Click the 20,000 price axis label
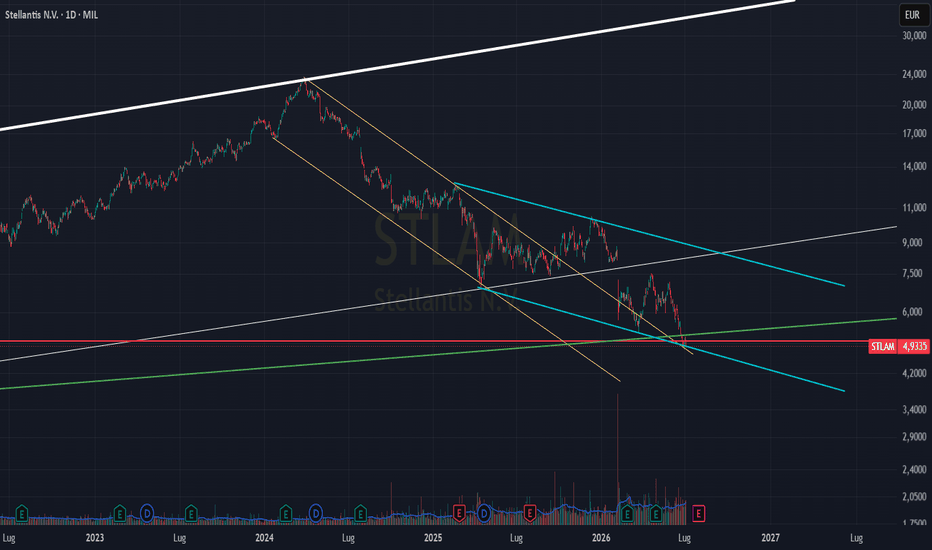The width and height of the screenshot is (932, 550). [x=914, y=105]
